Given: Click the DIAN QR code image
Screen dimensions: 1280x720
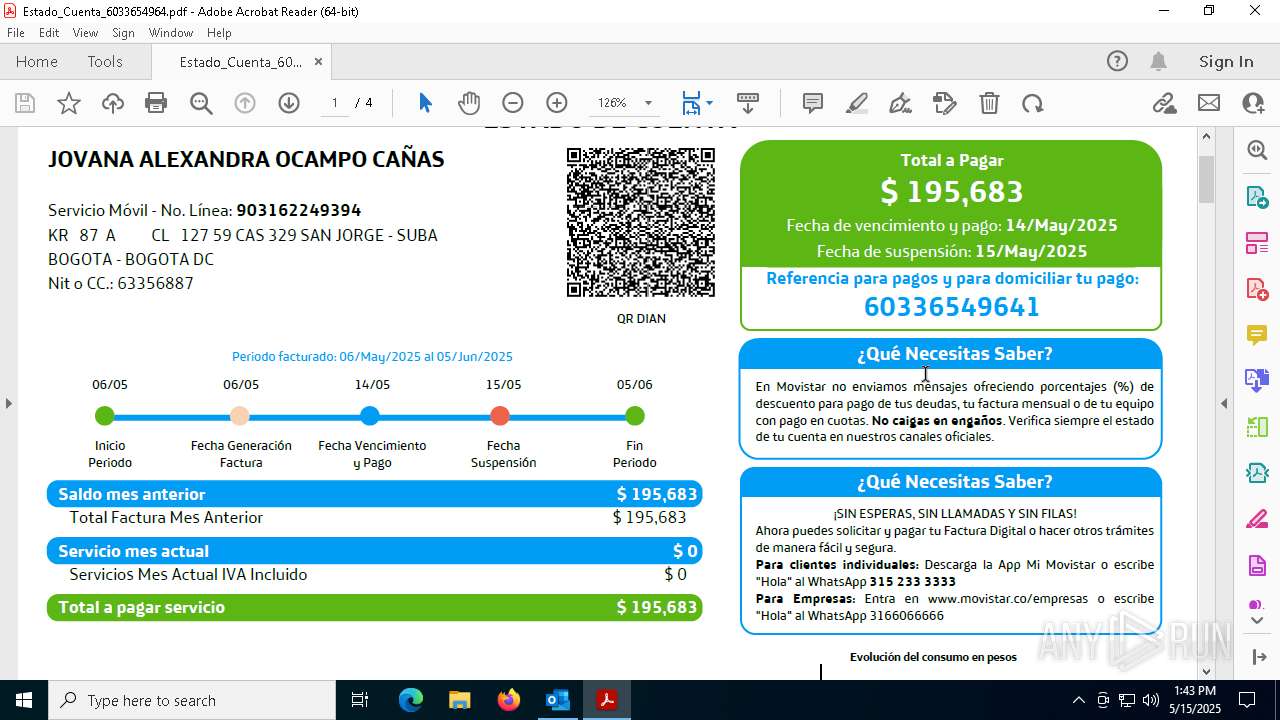Looking at the screenshot, I should [641, 222].
